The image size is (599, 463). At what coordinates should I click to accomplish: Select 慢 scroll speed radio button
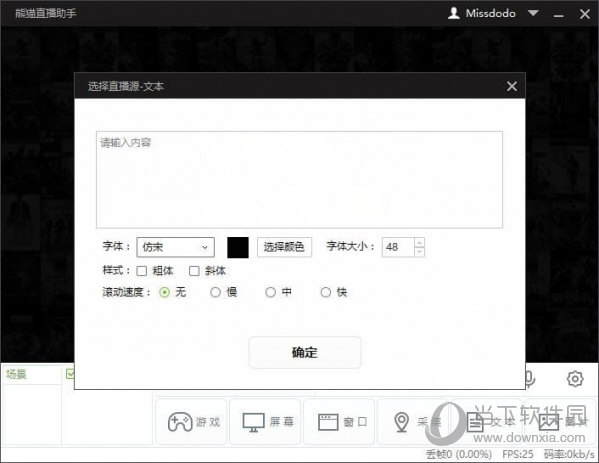click(215, 292)
